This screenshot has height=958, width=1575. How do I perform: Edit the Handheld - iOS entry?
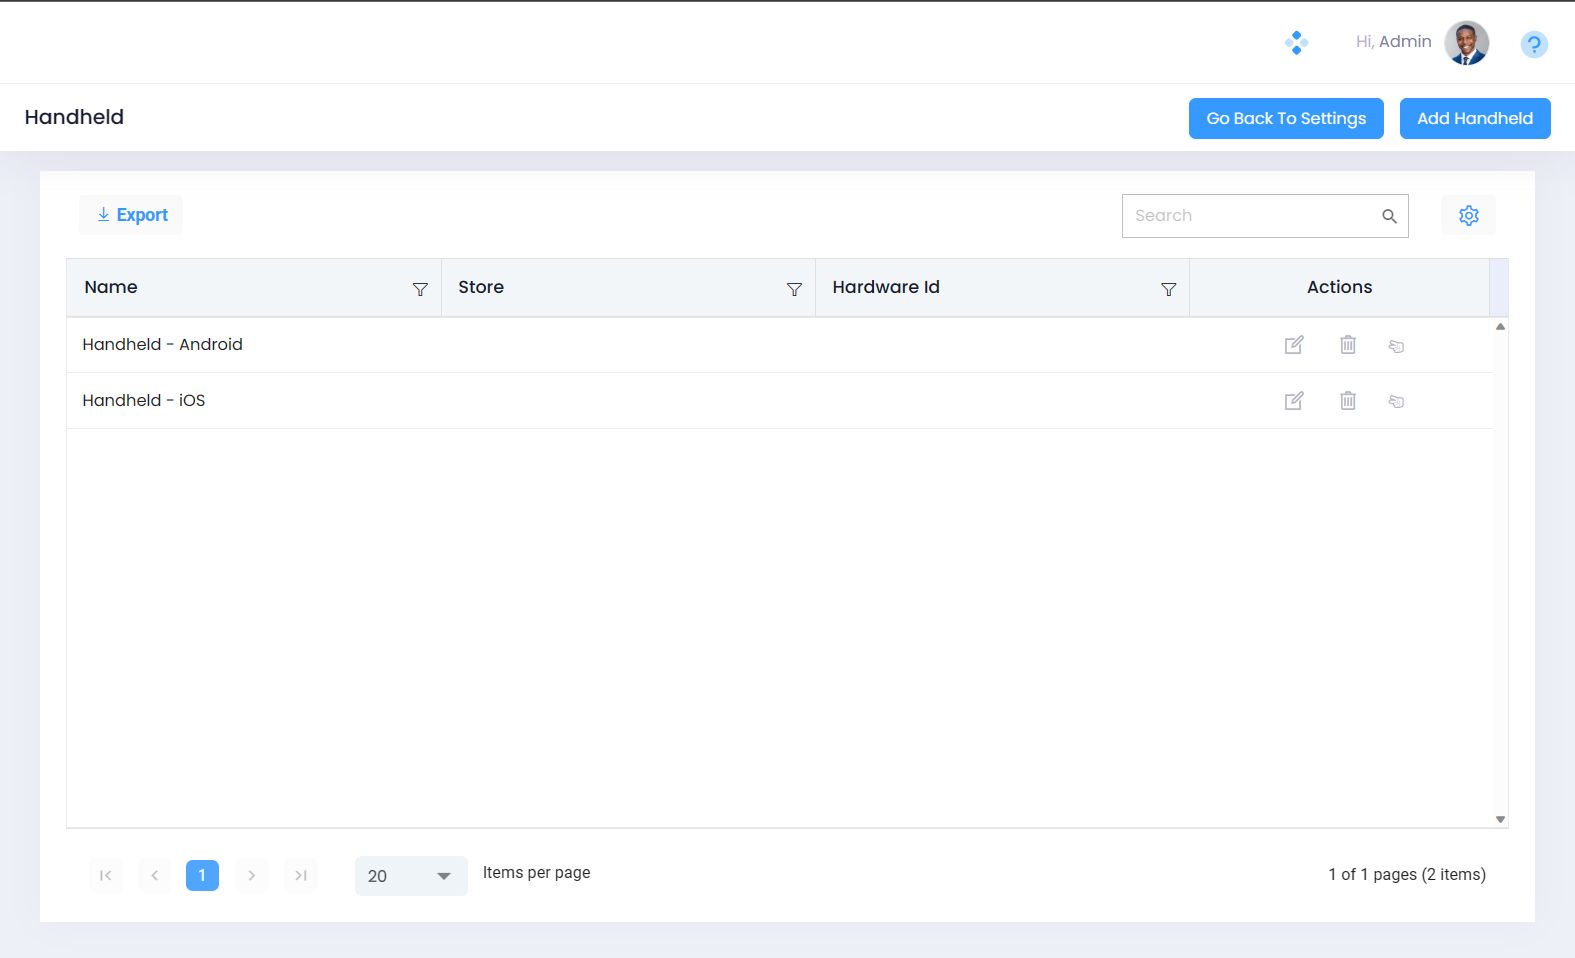1294,401
